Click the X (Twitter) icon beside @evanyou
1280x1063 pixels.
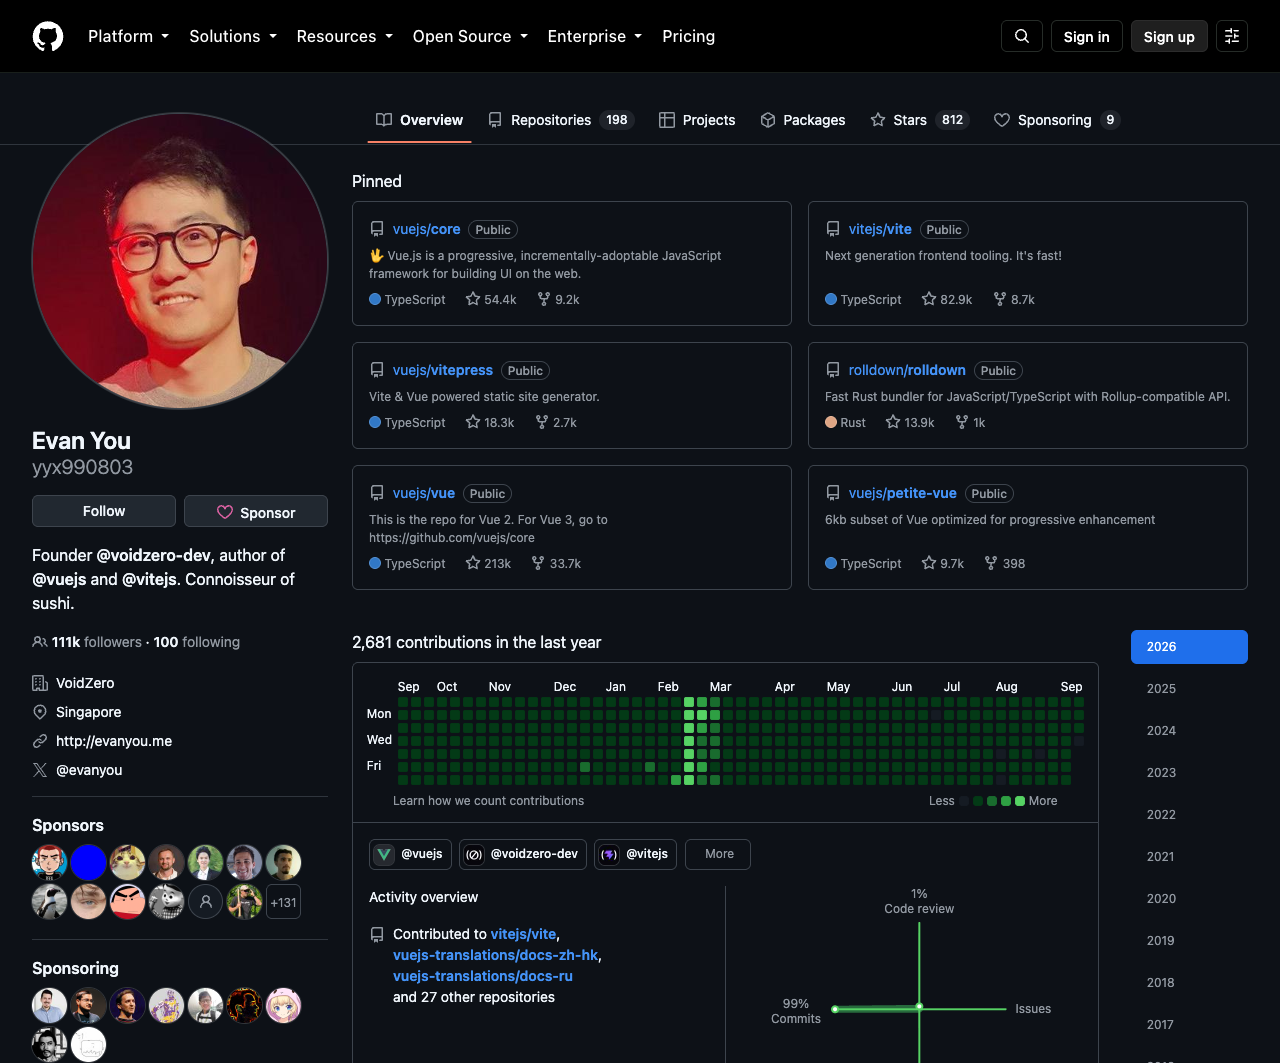point(40,770)
